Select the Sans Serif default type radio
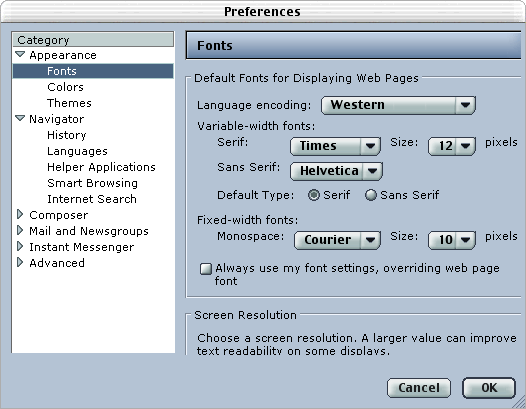This screenshot has width=526, height=409. (x=371, y=195)
